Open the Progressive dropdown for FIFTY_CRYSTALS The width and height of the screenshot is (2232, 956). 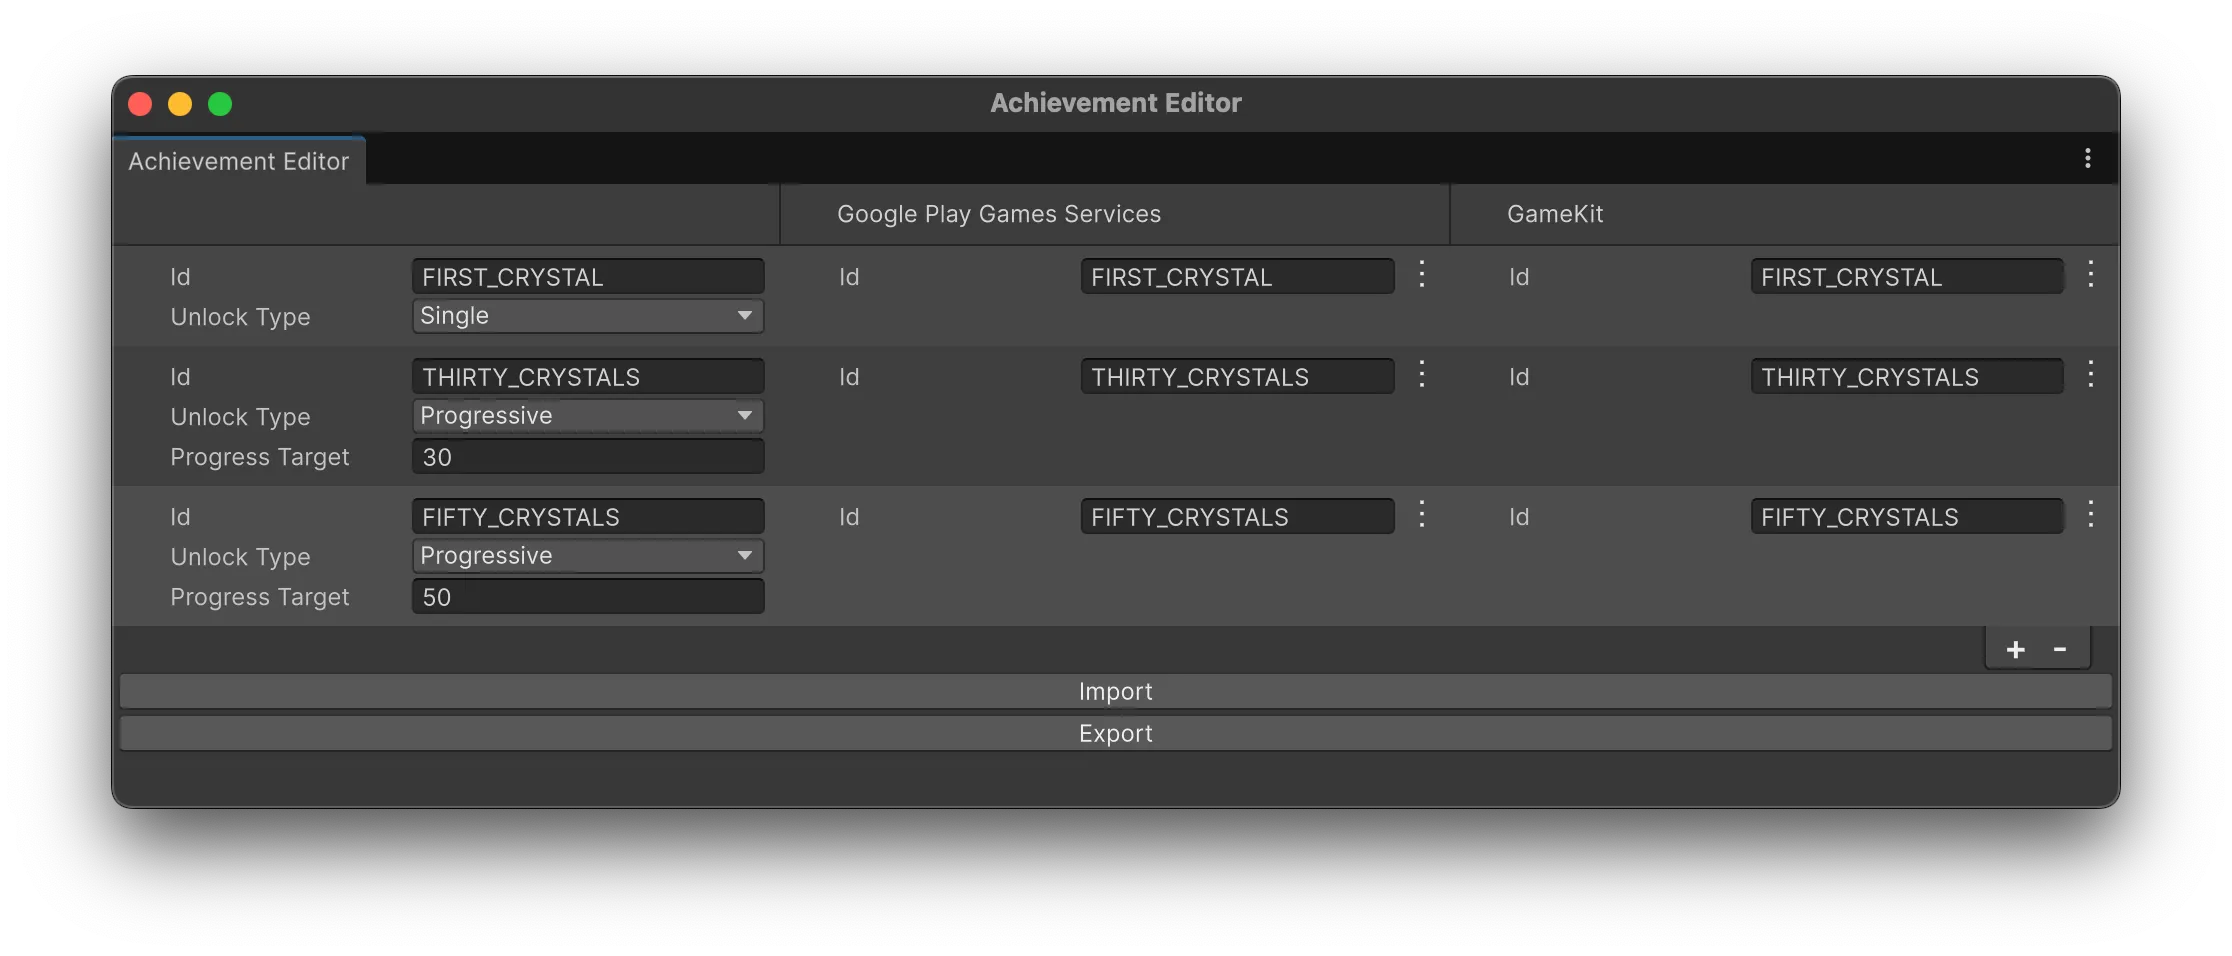pos(587,555)
